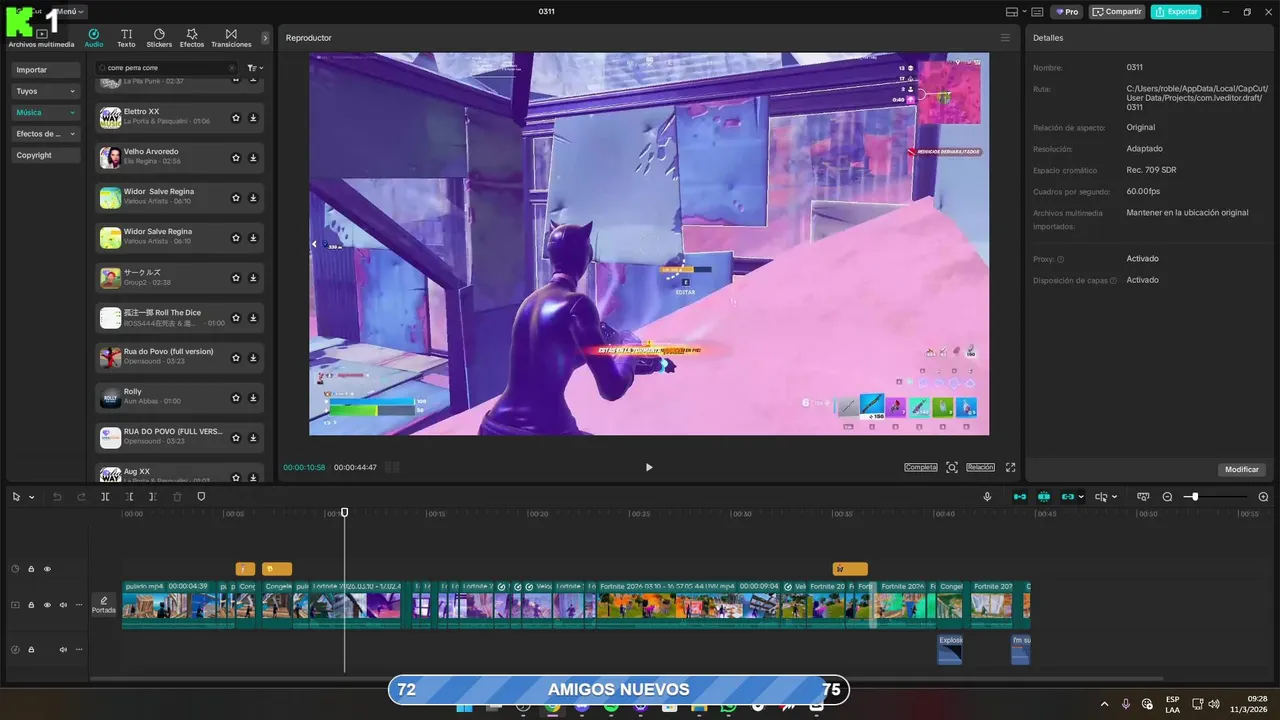
Task: Open the Audio tab
Action: pyautogui.click(x=94, y=38)
